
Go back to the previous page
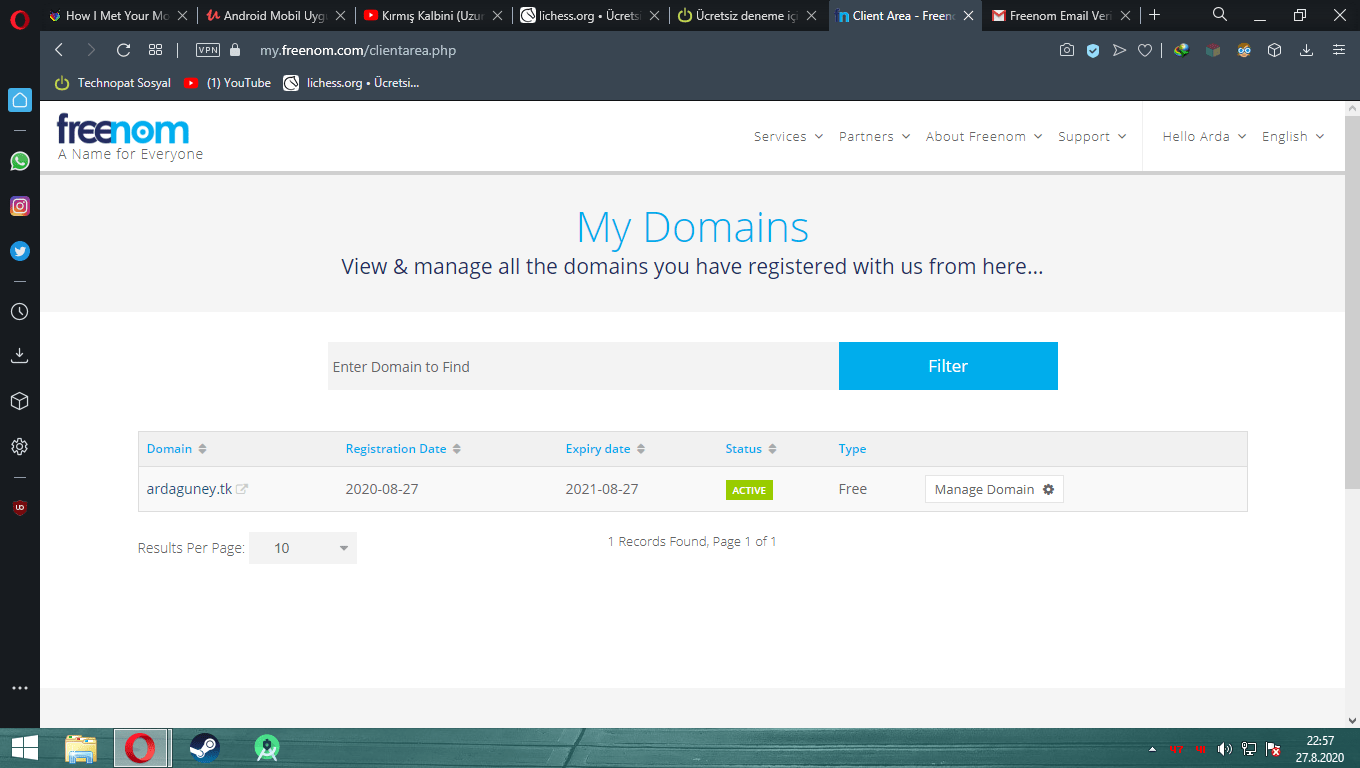click(x=59, y=50)
